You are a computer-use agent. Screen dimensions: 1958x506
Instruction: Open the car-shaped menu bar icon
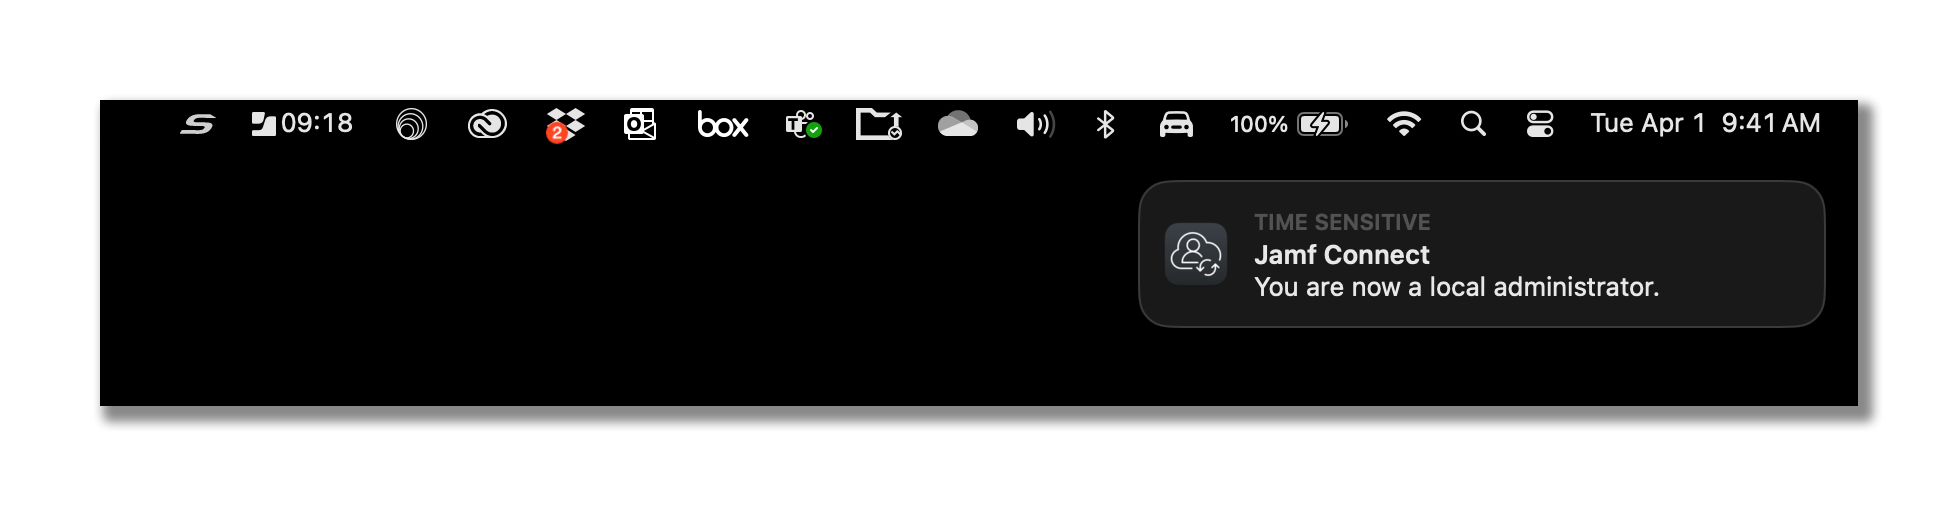pyautogui.click(x=1176, y=125)
